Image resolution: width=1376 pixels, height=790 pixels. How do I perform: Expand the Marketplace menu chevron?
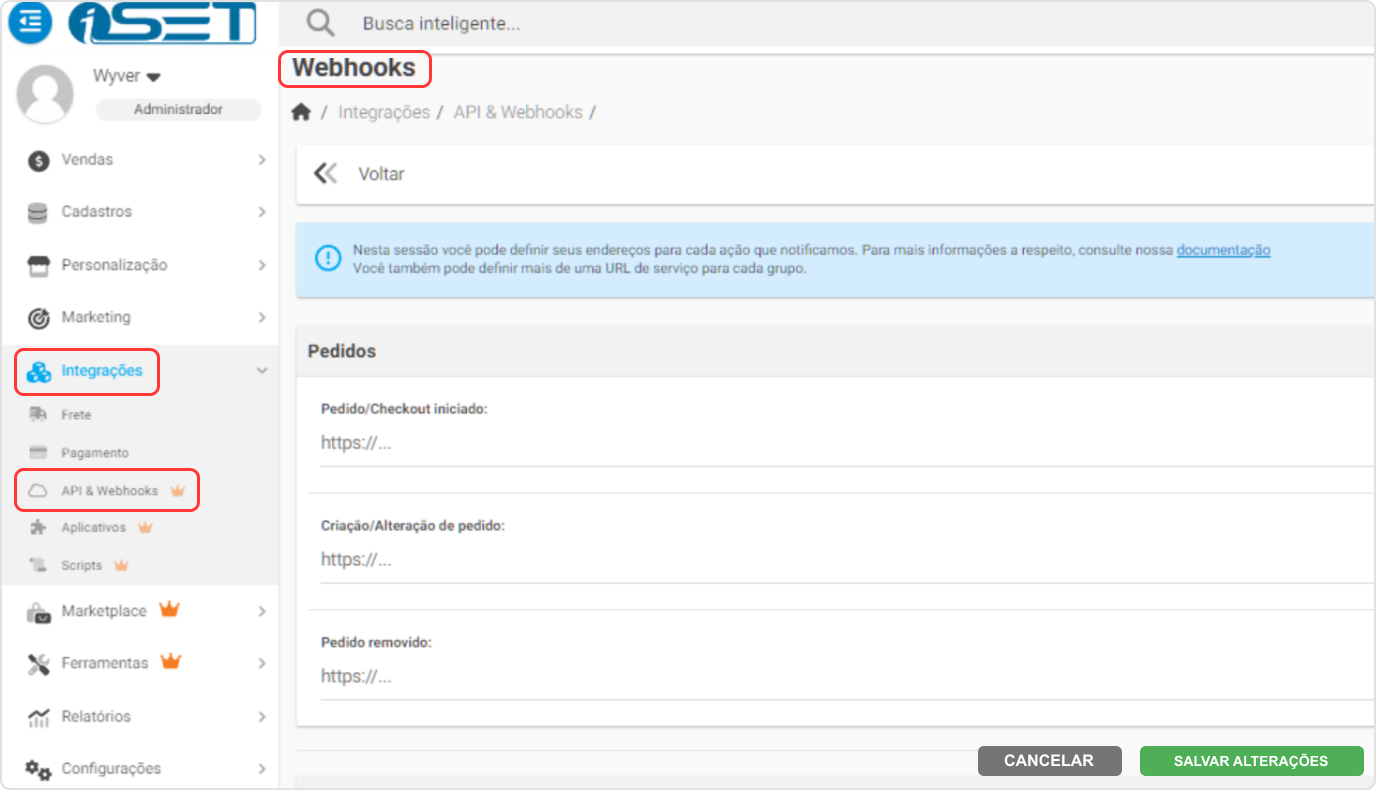coord(262,611)
